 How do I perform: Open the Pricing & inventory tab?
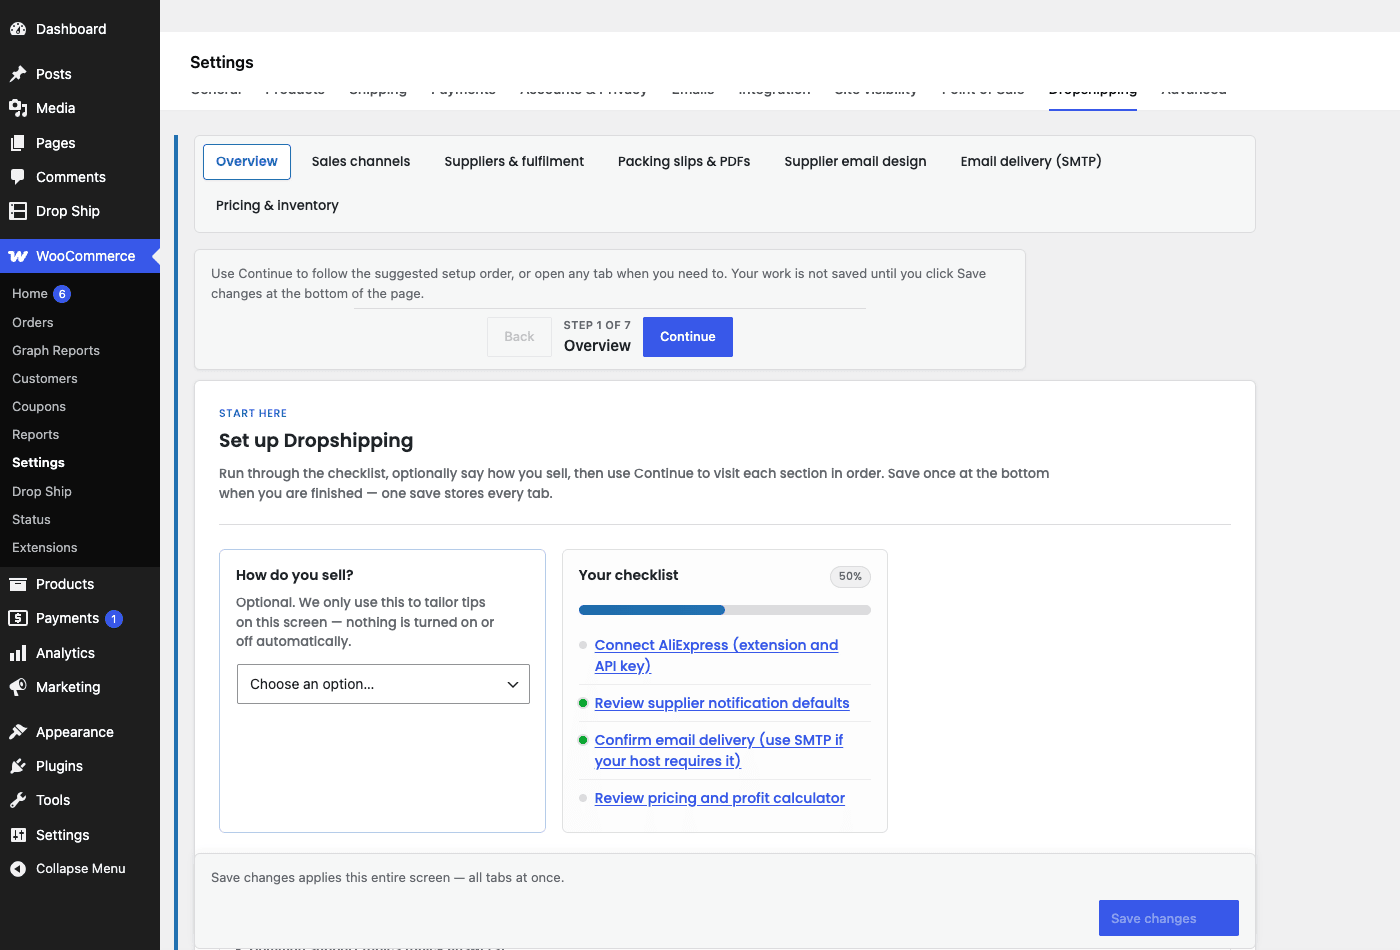point(277,206)
